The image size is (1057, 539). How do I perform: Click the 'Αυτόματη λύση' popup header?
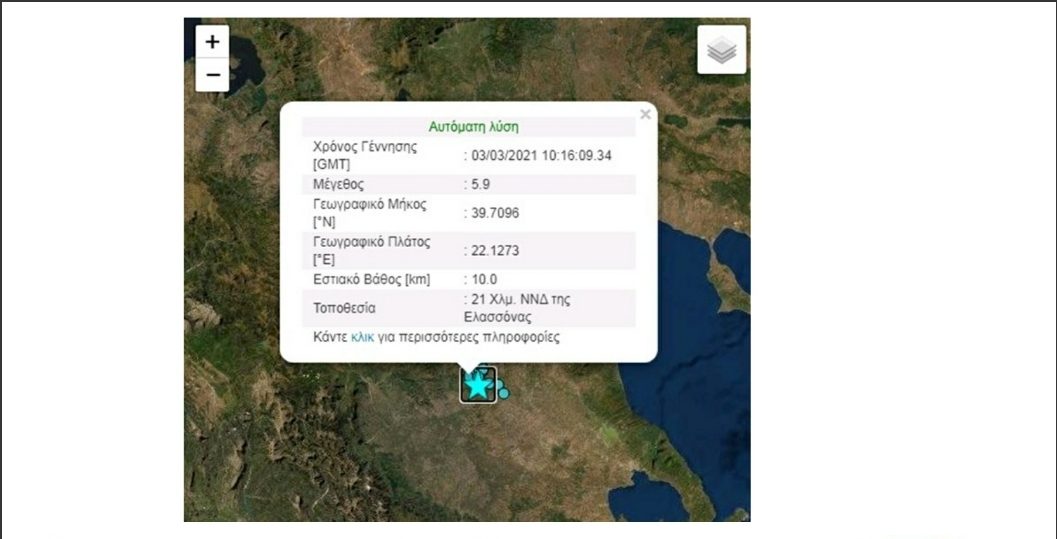coord(473,127)
